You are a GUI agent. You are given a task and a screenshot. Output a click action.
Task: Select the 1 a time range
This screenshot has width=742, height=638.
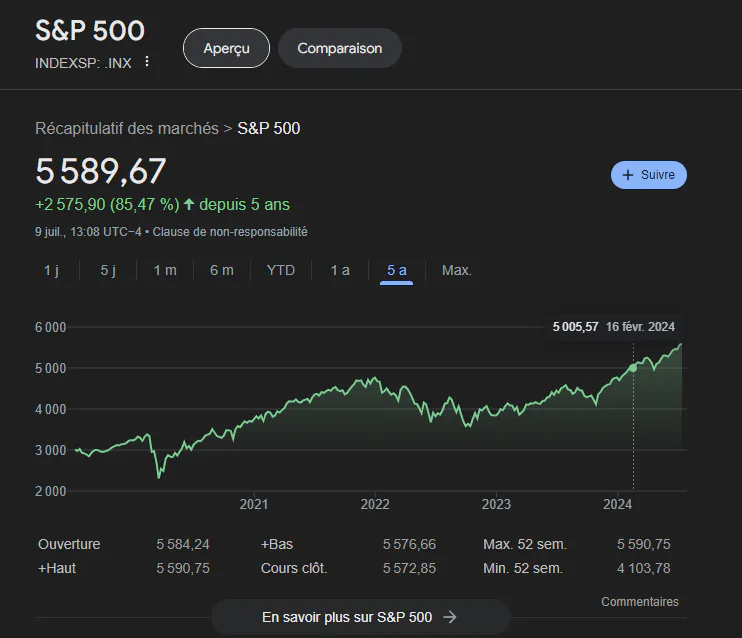coord(340,270)
